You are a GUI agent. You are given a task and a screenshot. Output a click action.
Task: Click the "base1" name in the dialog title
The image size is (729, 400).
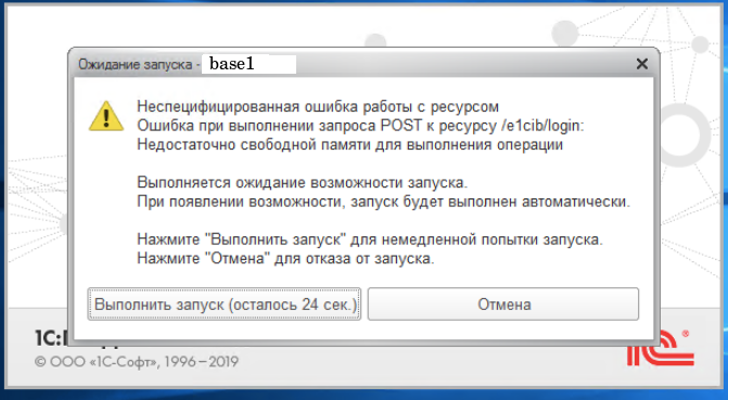tap(232, 64)
